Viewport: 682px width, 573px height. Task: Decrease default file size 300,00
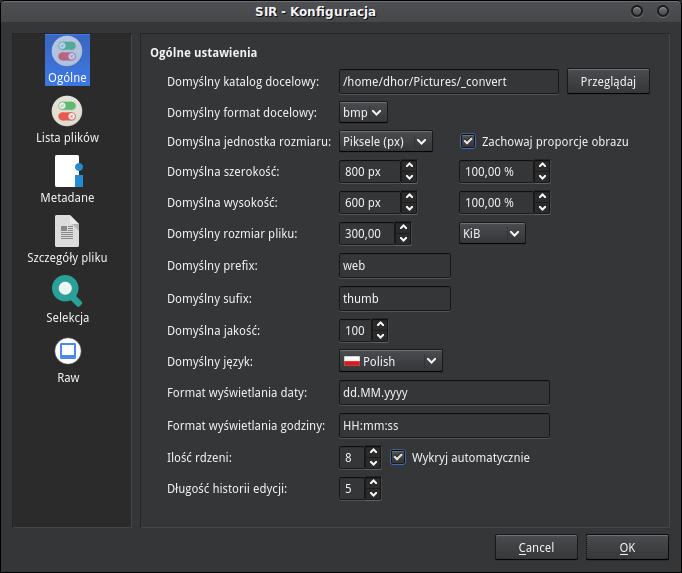coord(403,239)
